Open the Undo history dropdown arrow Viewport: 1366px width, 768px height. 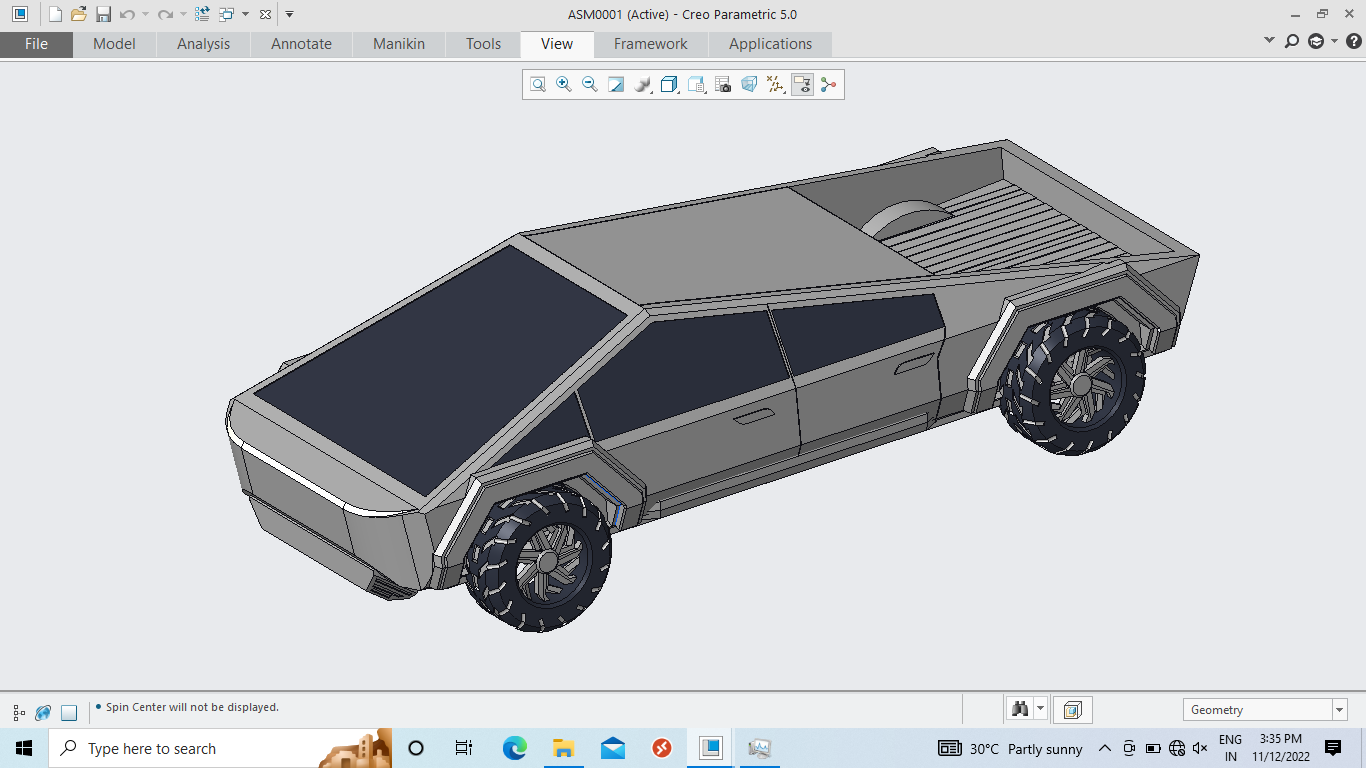coord(145,14)
